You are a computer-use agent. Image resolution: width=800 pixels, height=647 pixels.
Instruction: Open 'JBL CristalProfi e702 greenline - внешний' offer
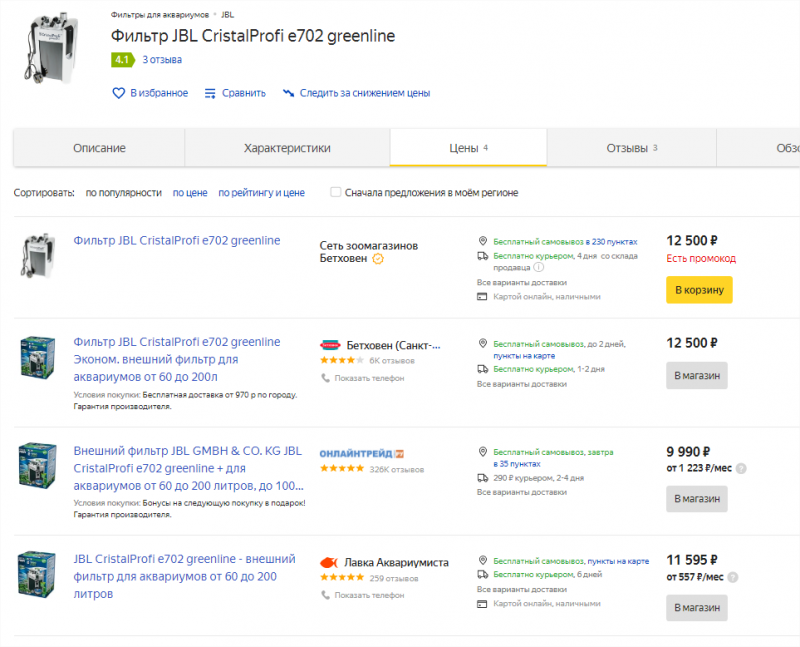[184, 577]
